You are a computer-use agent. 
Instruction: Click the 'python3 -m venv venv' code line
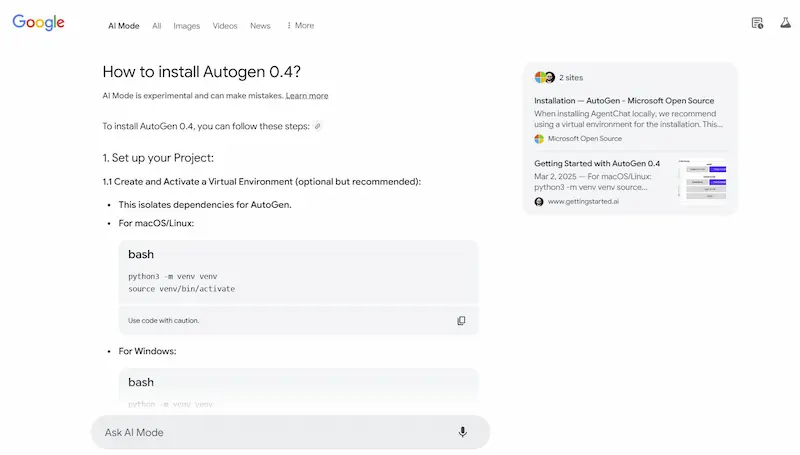173,276
